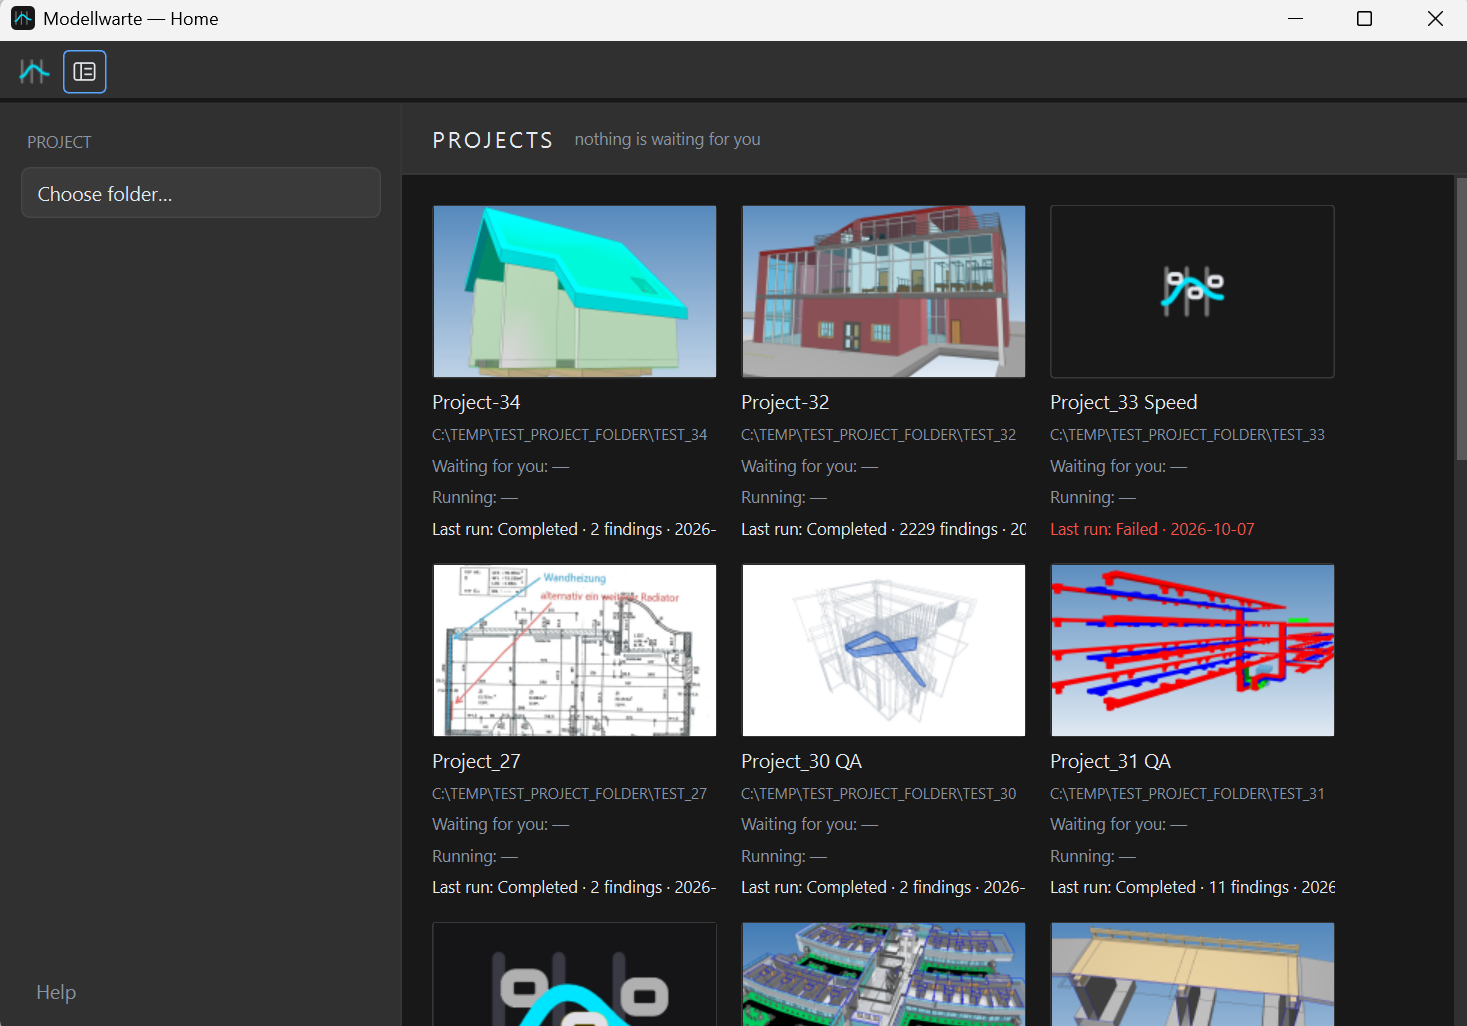Select the Project_31 QA title
Image resolution: width=1467 pixels, height=1026 pixels.
pyautogui.click(x=1110, y=761)
